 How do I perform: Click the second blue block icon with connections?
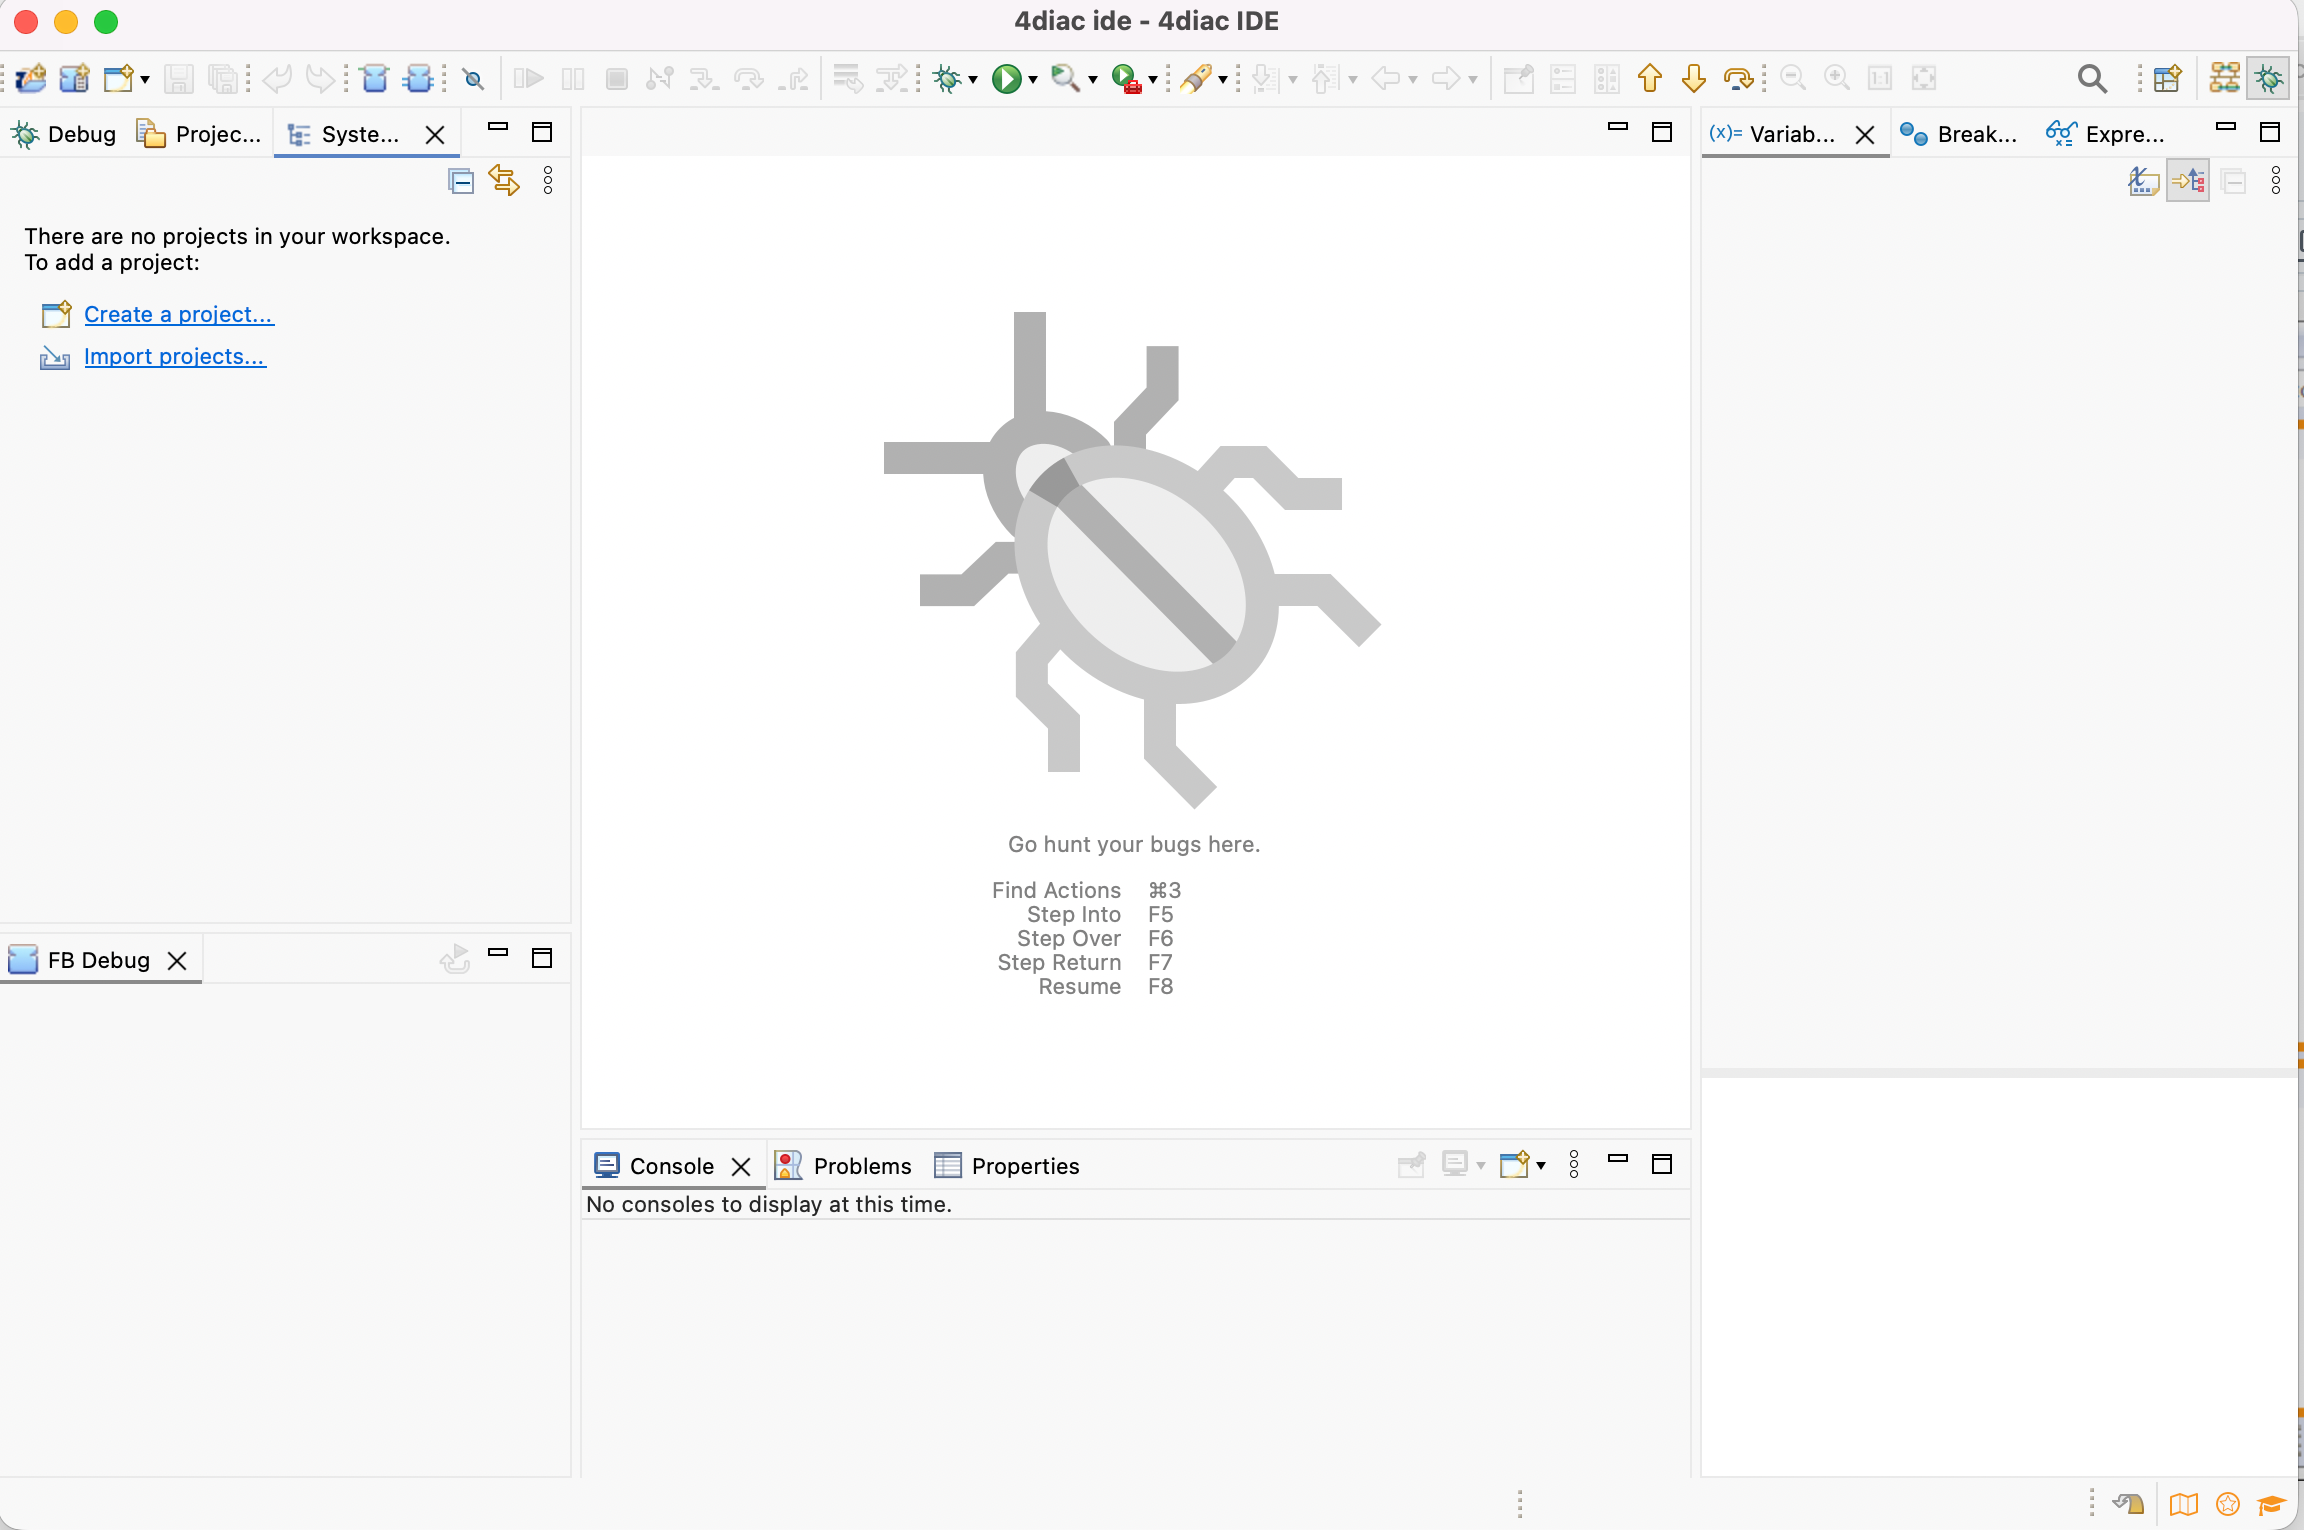(419, 78)
